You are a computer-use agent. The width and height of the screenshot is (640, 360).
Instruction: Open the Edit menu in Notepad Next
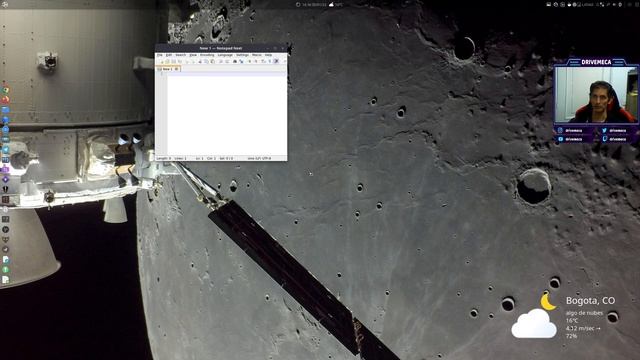tap(169, 55)
